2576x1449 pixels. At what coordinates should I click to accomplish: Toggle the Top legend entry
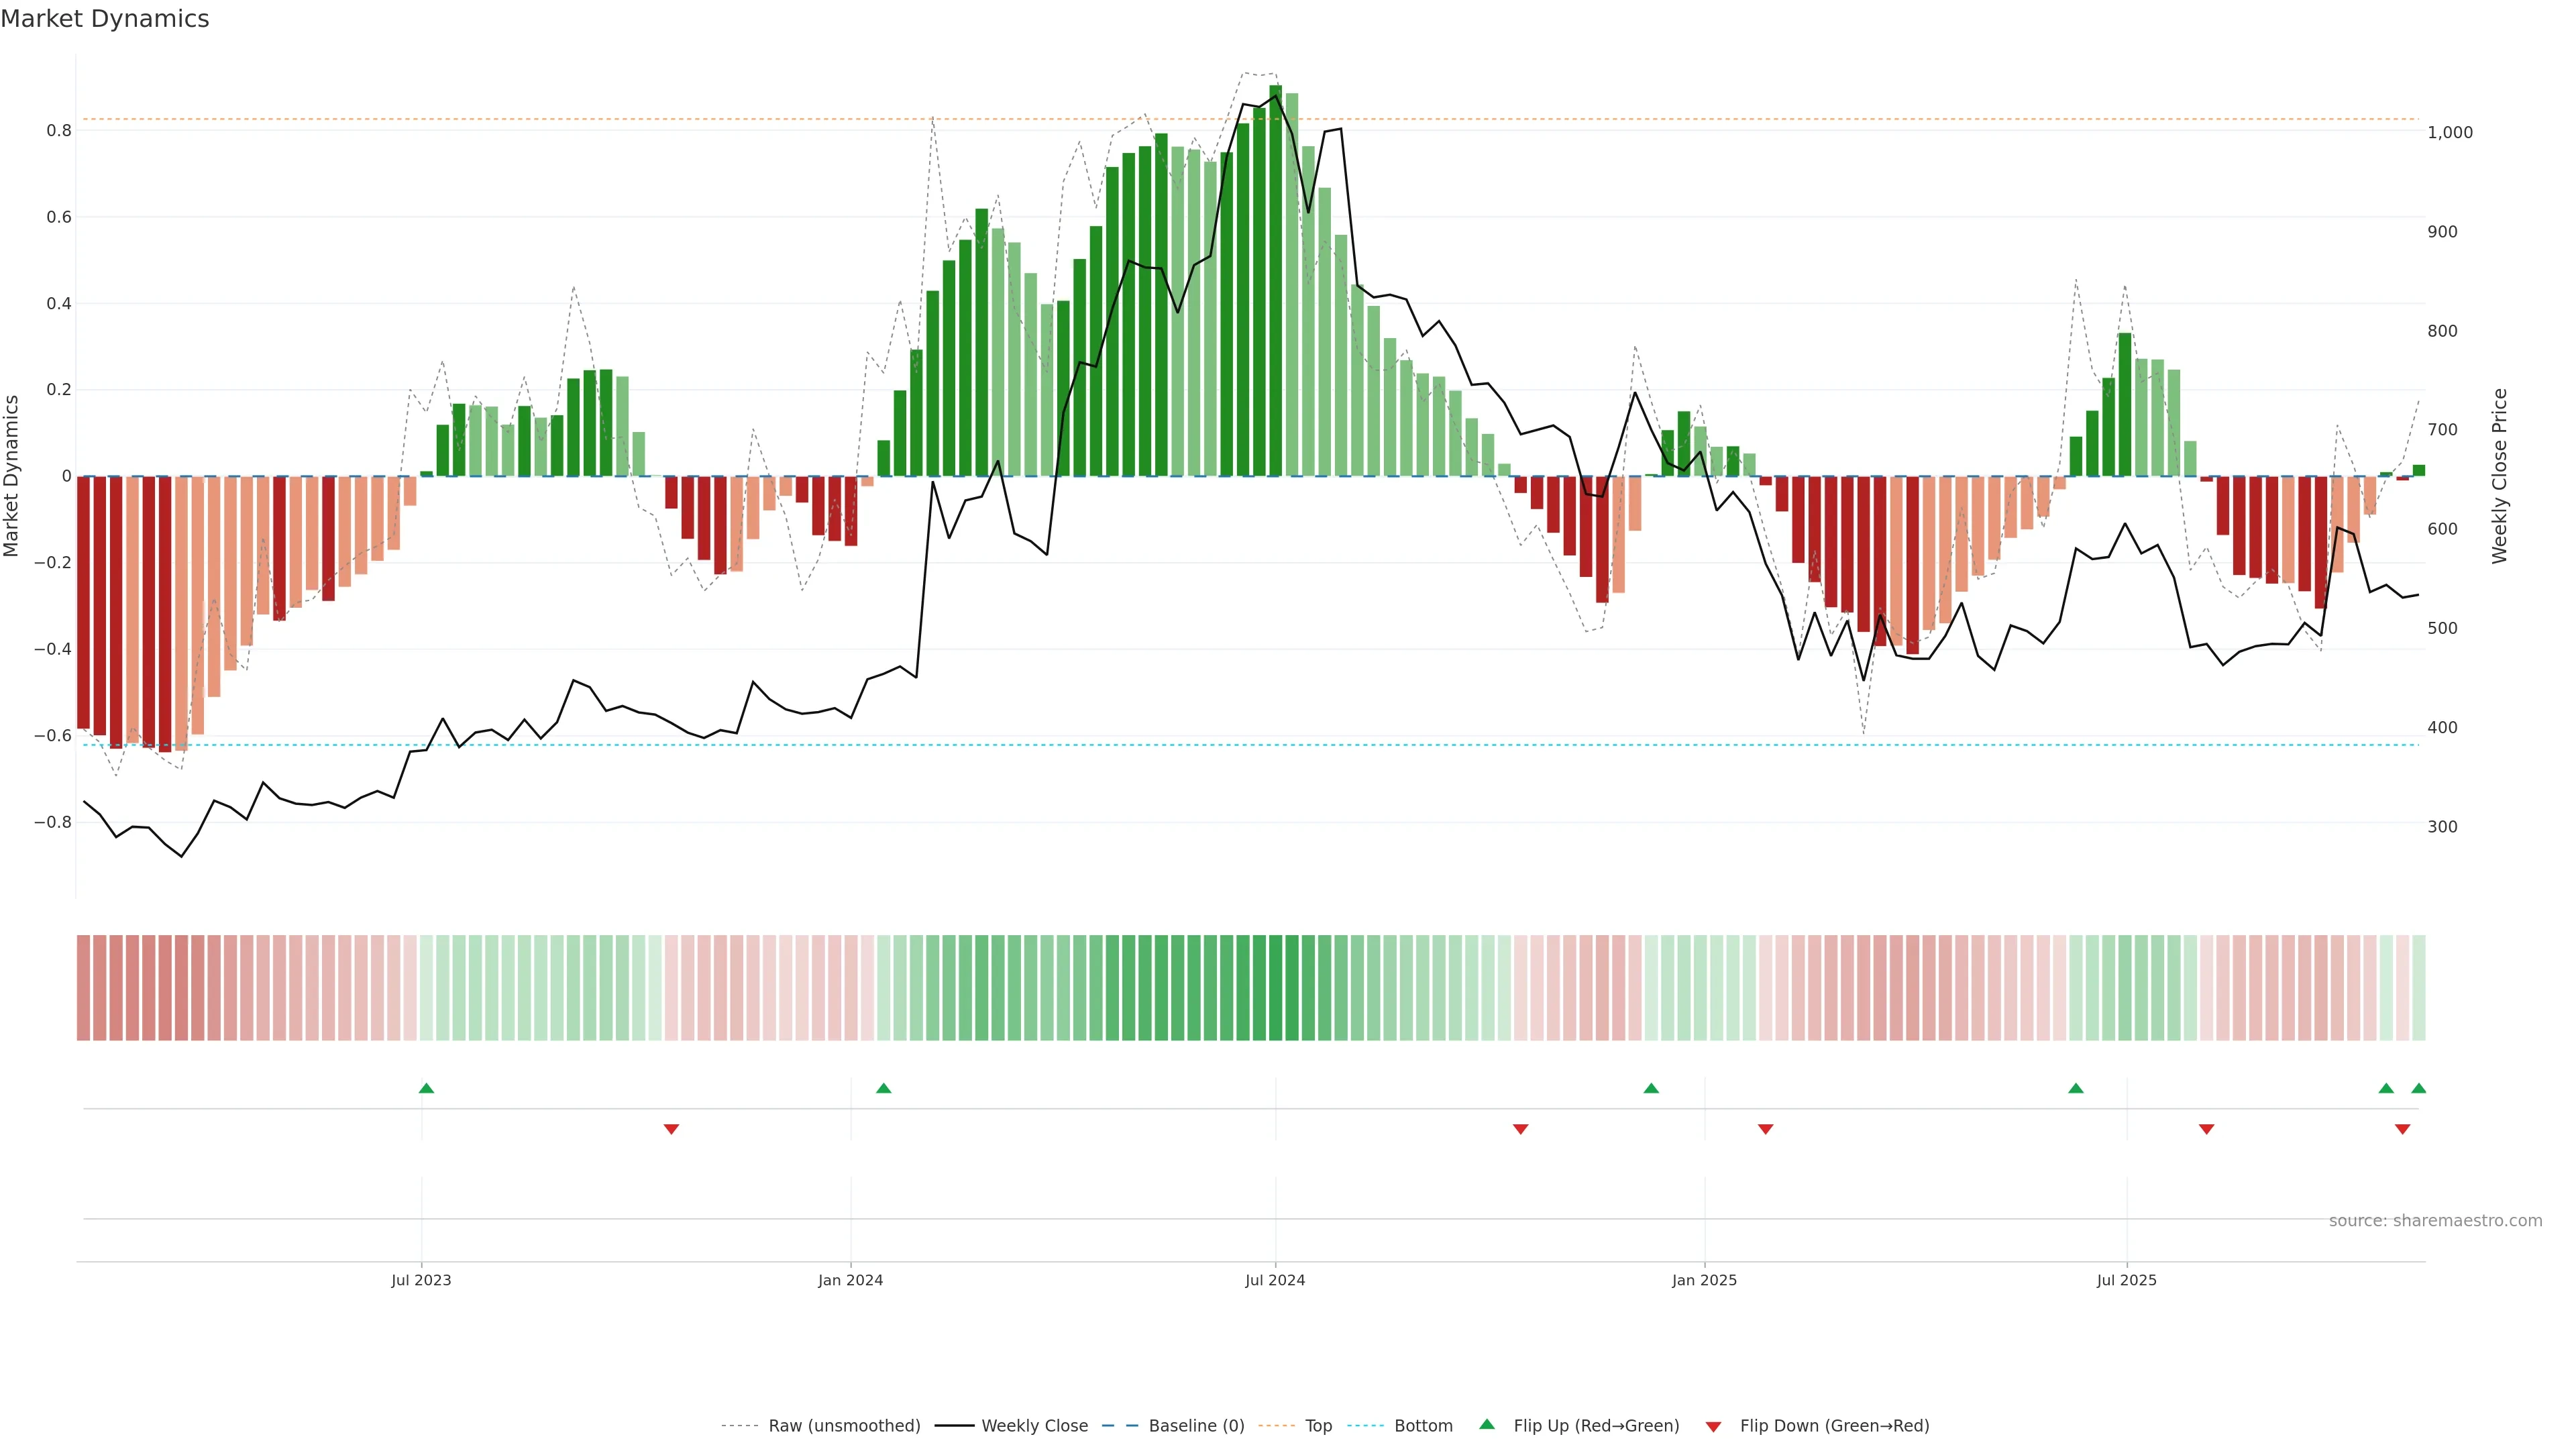tap(1318, 1425)
